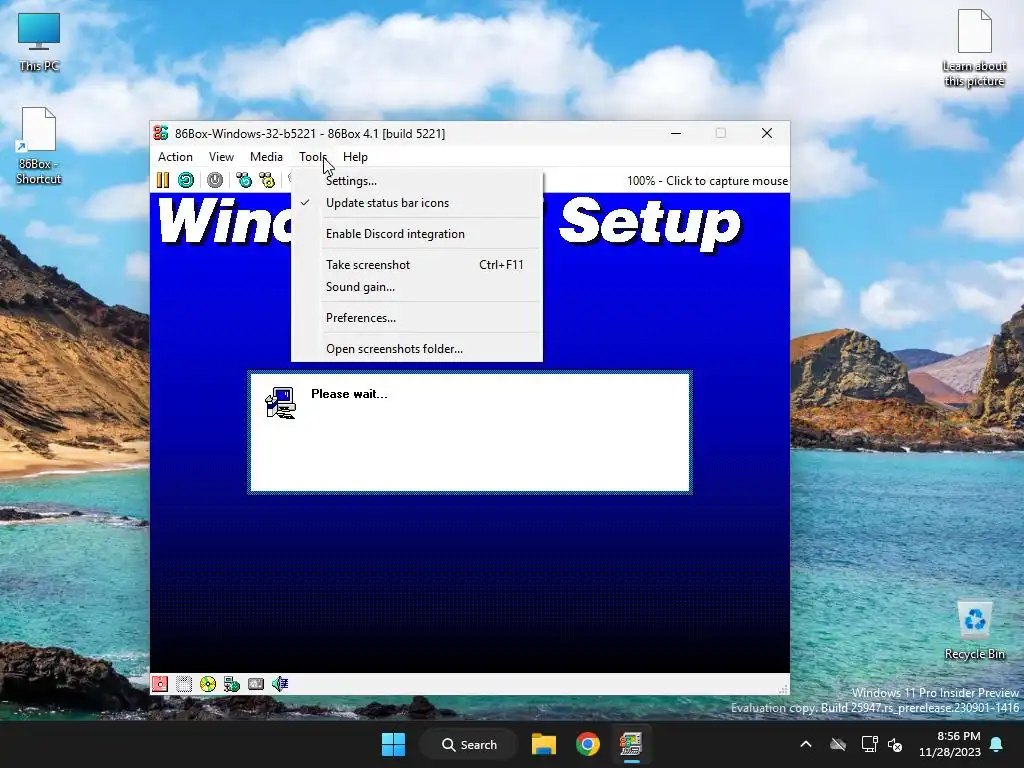
Task: Open Preferences... from Tools menu
Action: point(417,318)
